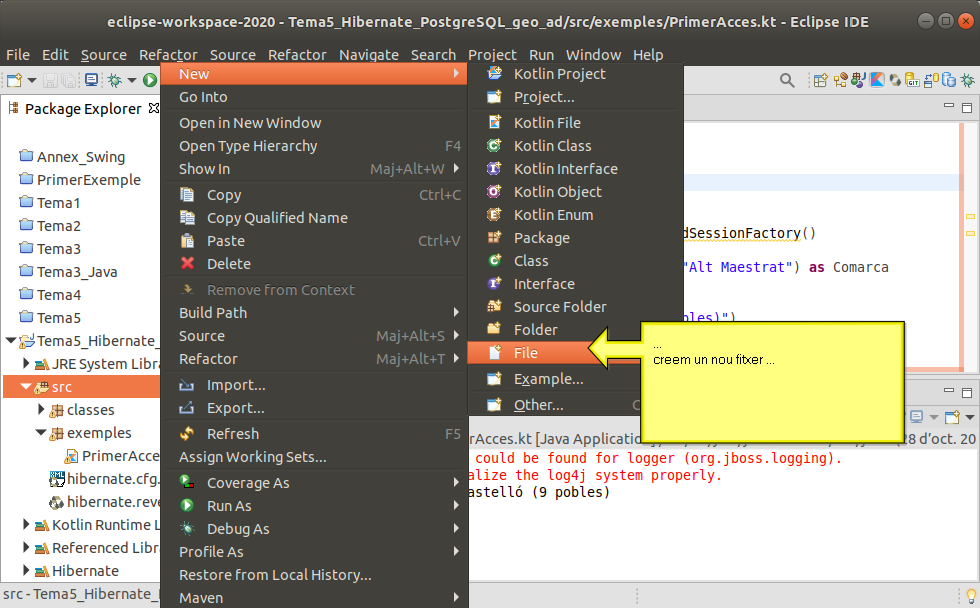Open the terminal/console monitor icon in main toolbar
This screenshot has width=980, height=608.
pos(92,80)
